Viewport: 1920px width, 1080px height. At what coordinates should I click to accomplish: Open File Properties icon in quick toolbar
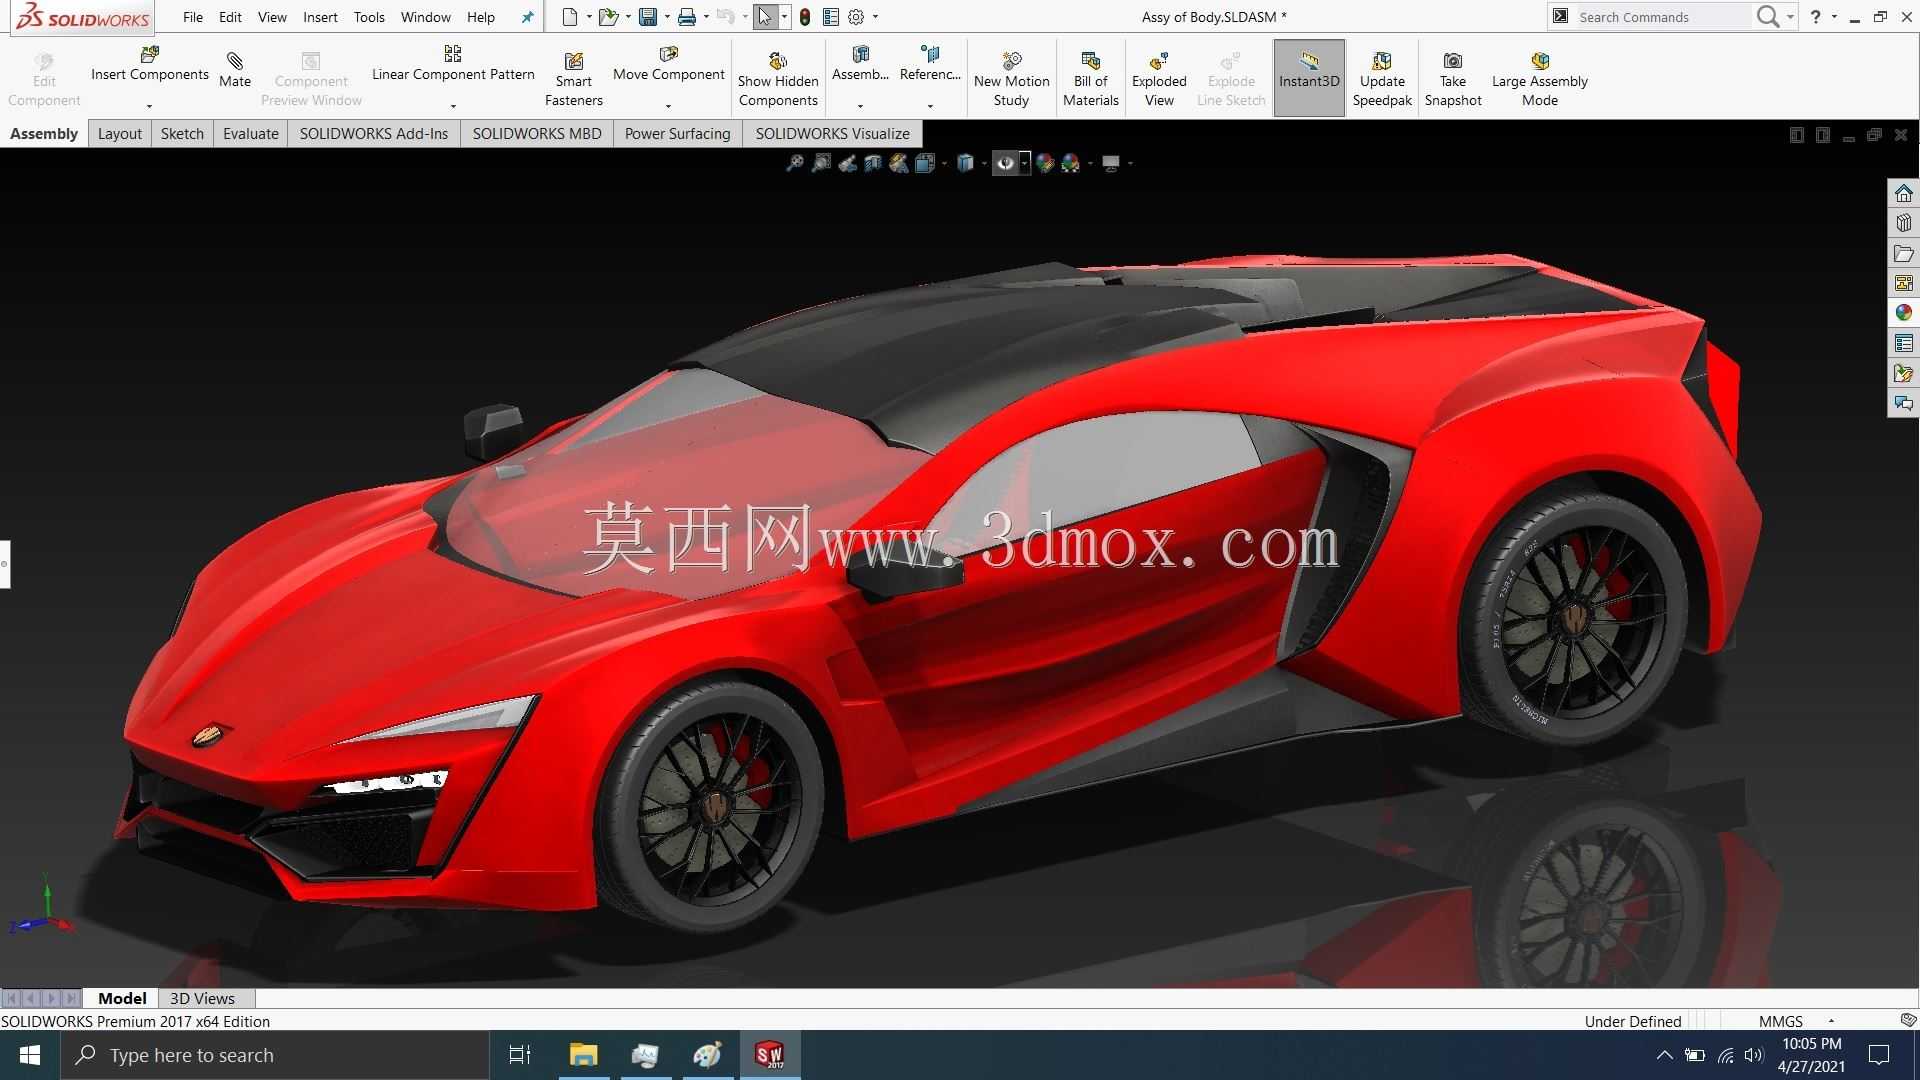[831, 17]
